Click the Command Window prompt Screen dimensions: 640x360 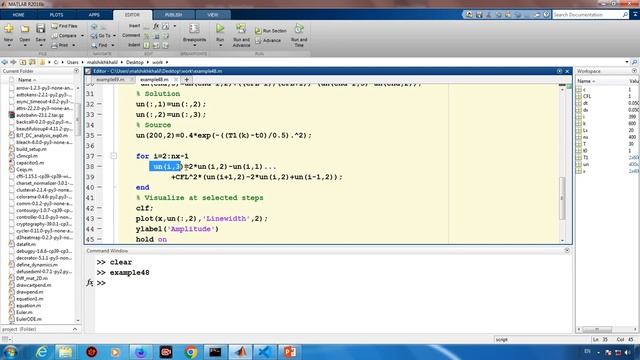[x=101, y=283]
